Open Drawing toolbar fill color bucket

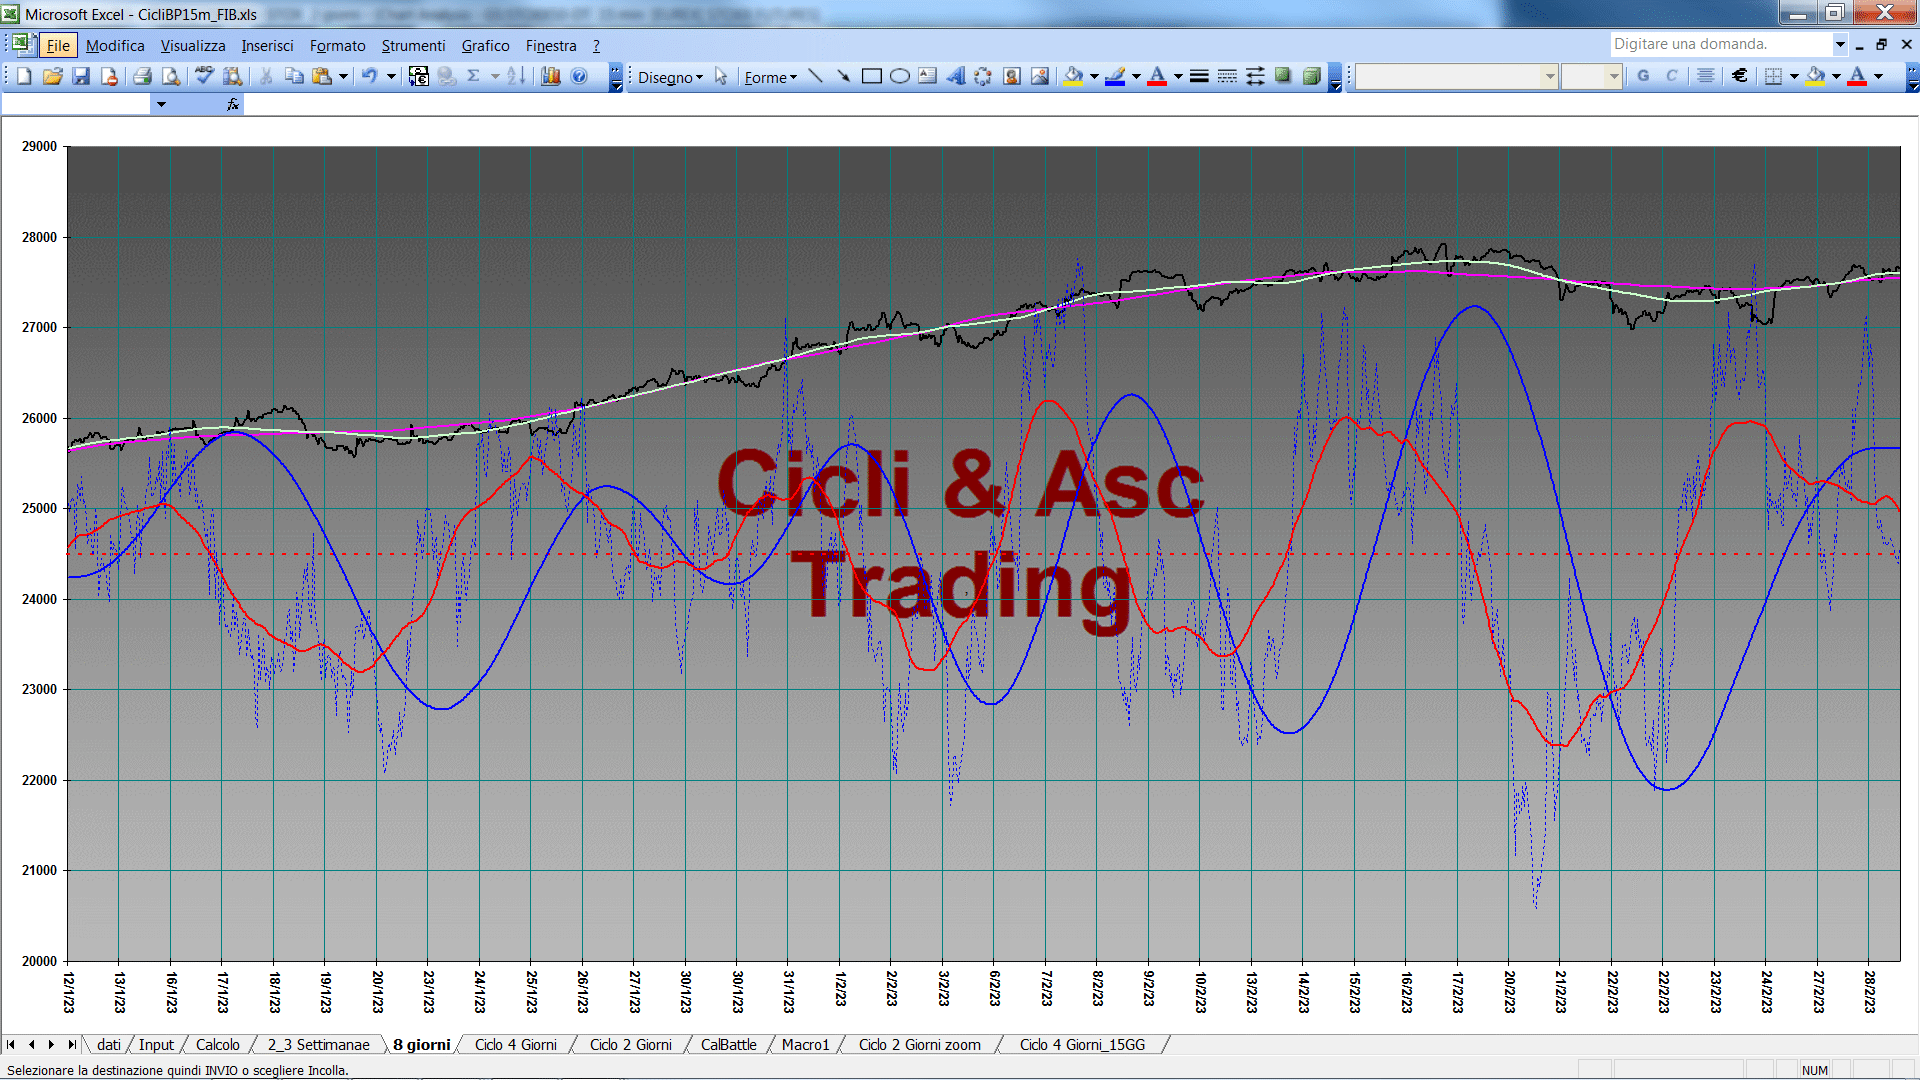point(1073,77)
